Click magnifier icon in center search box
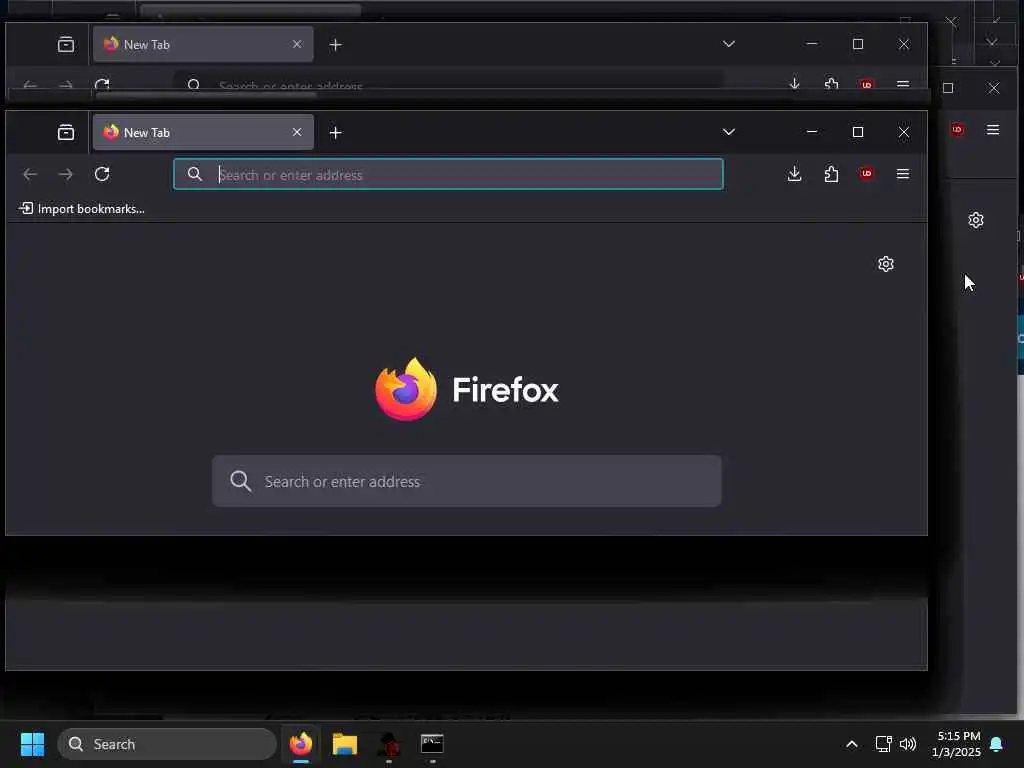Image resolution: width=1024 pixels, height=768 pixels. coord(240,481)
